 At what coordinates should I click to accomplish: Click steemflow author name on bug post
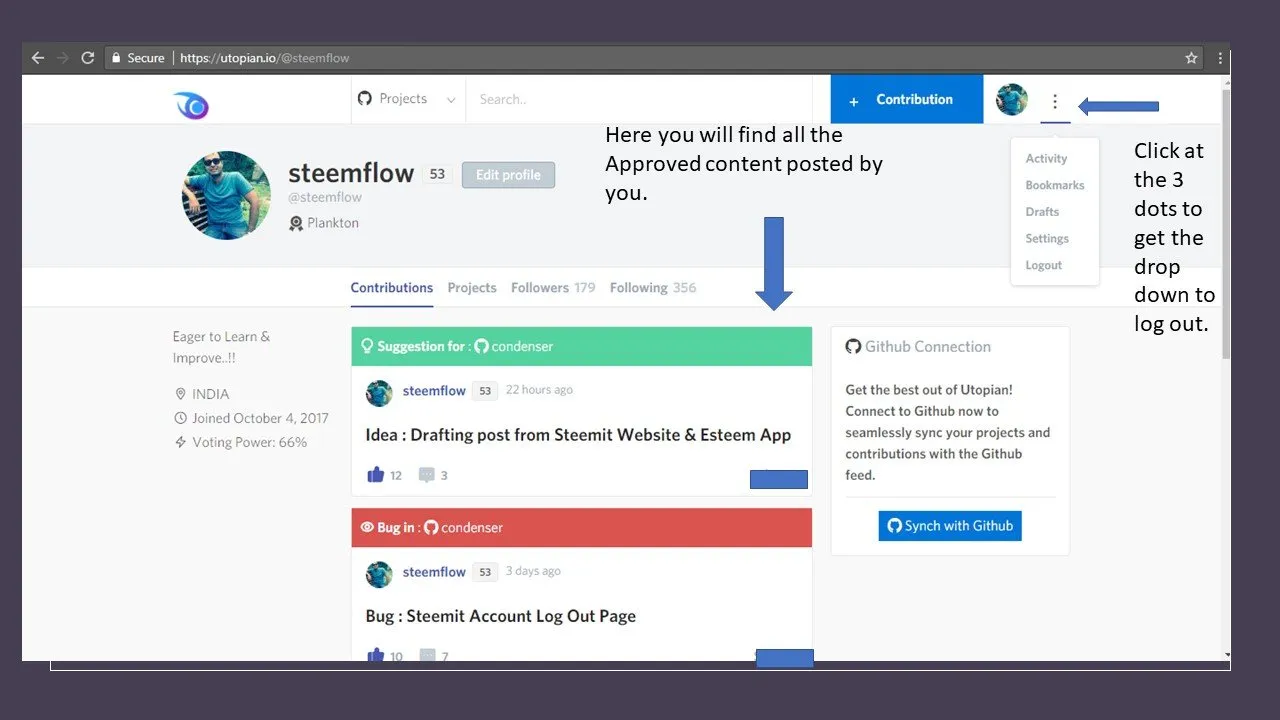tap(434, 572)
